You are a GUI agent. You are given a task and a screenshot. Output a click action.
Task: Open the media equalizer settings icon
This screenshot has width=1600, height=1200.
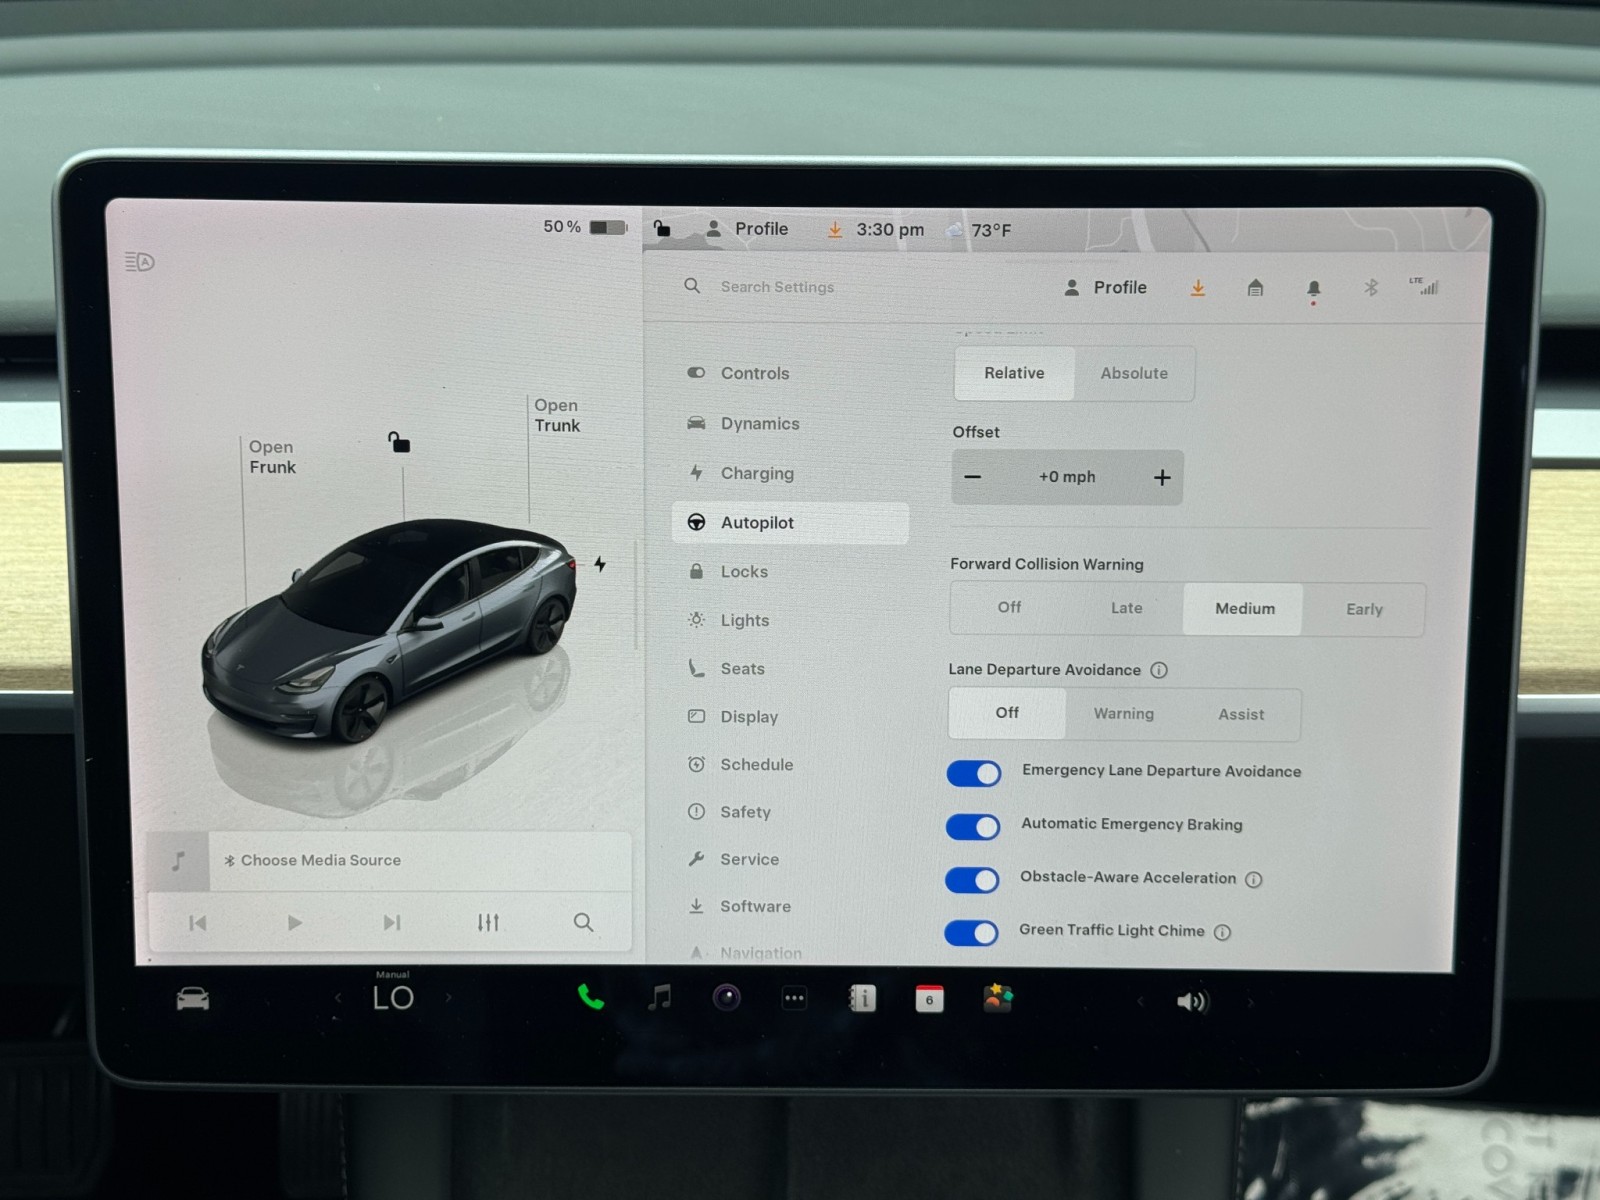click(488, 922)
